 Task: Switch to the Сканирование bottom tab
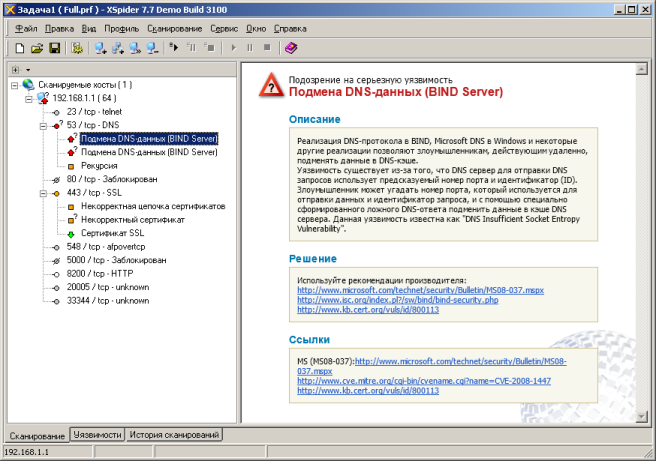point(37,435)
